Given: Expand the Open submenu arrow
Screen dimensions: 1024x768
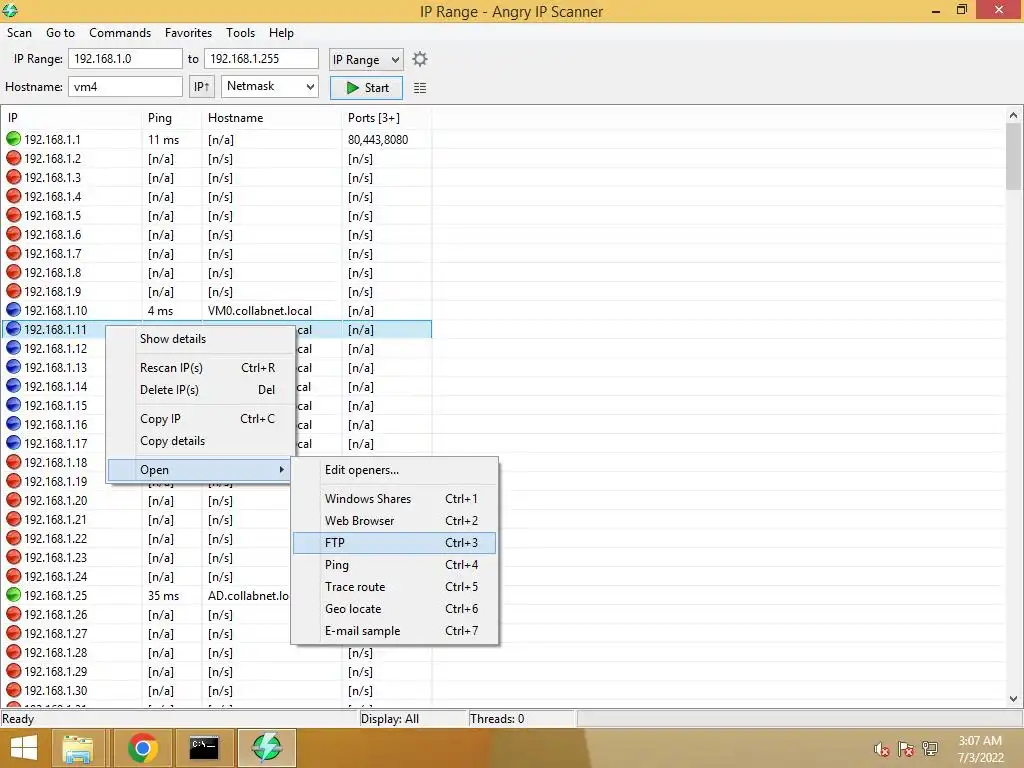Looking at the screenshot, I should 281,470.
